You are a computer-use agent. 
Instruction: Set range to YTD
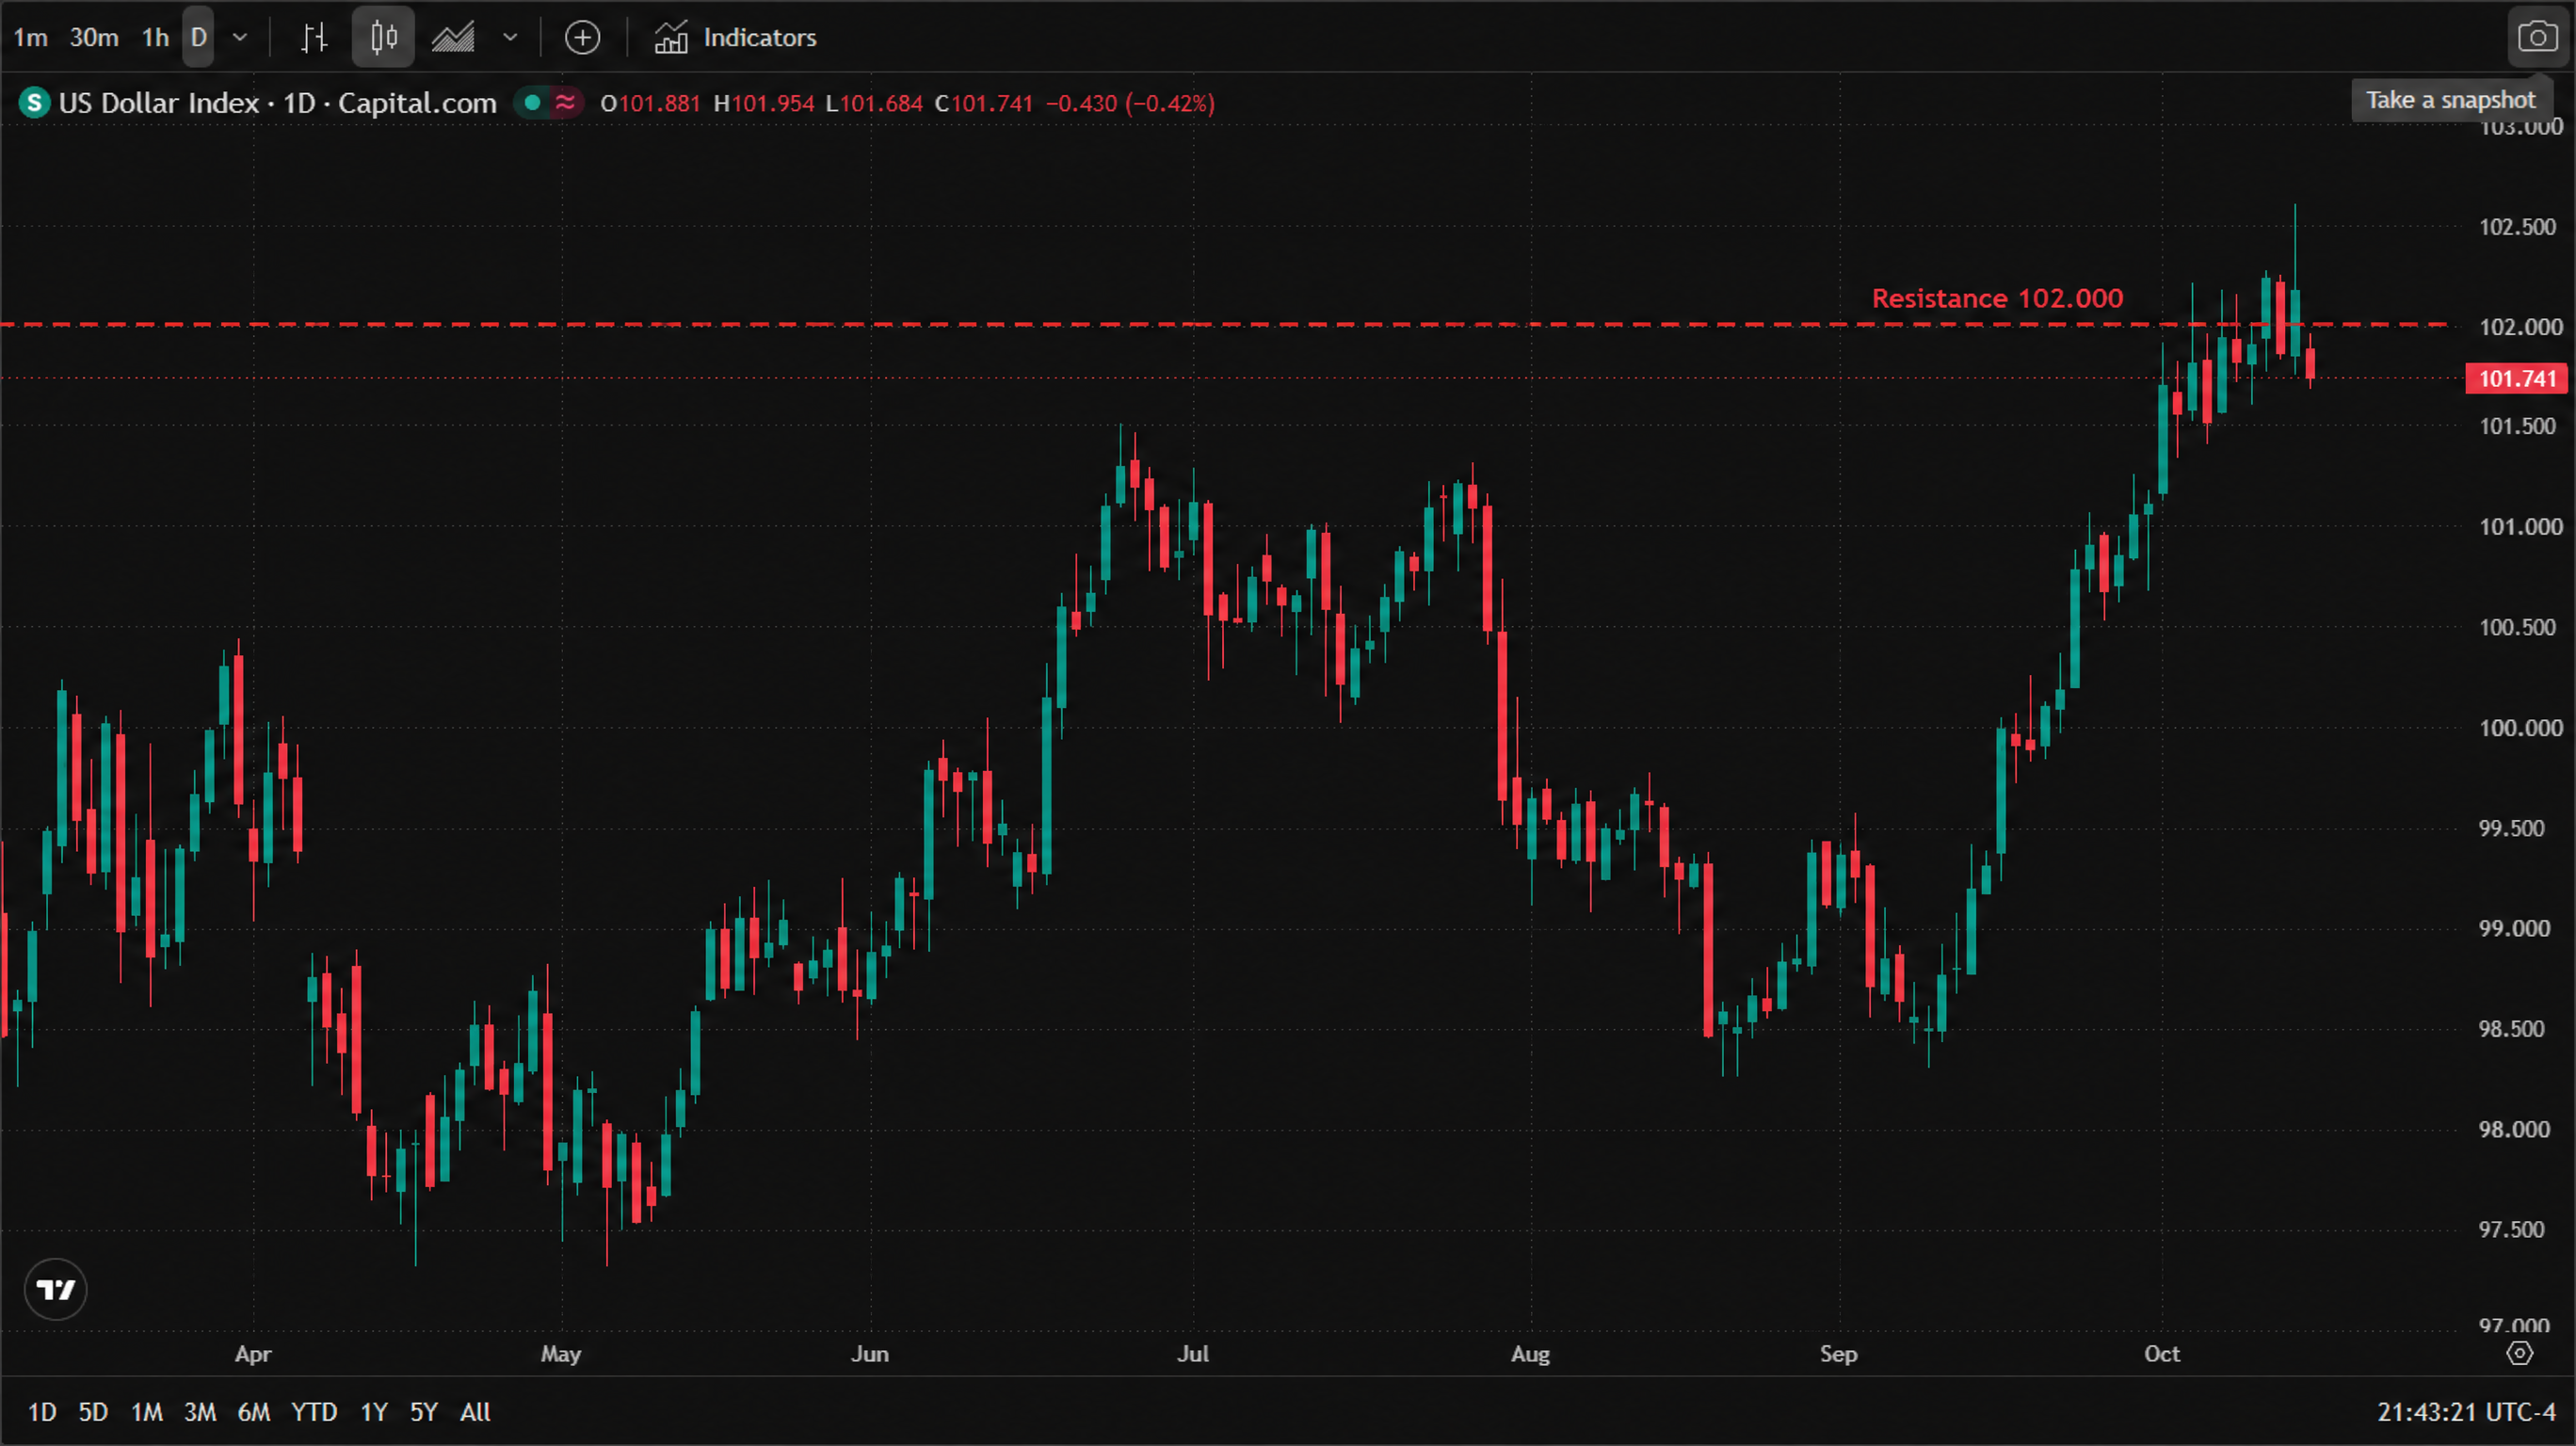pos(314,1412)
